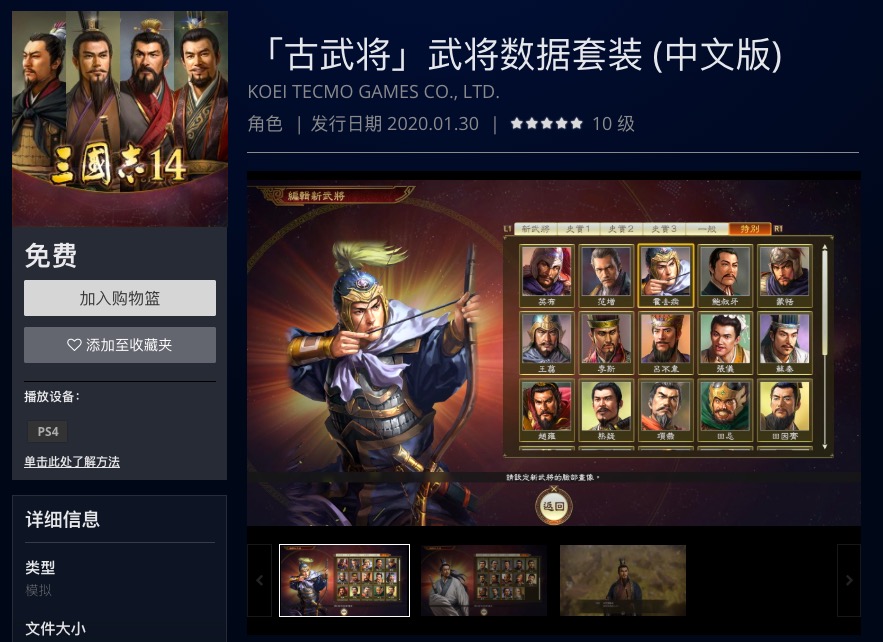Image resolution: width=883 pixels, height=642 pixels.
Task: Click the five-star rating icons
Action: [x=546, y=123]
